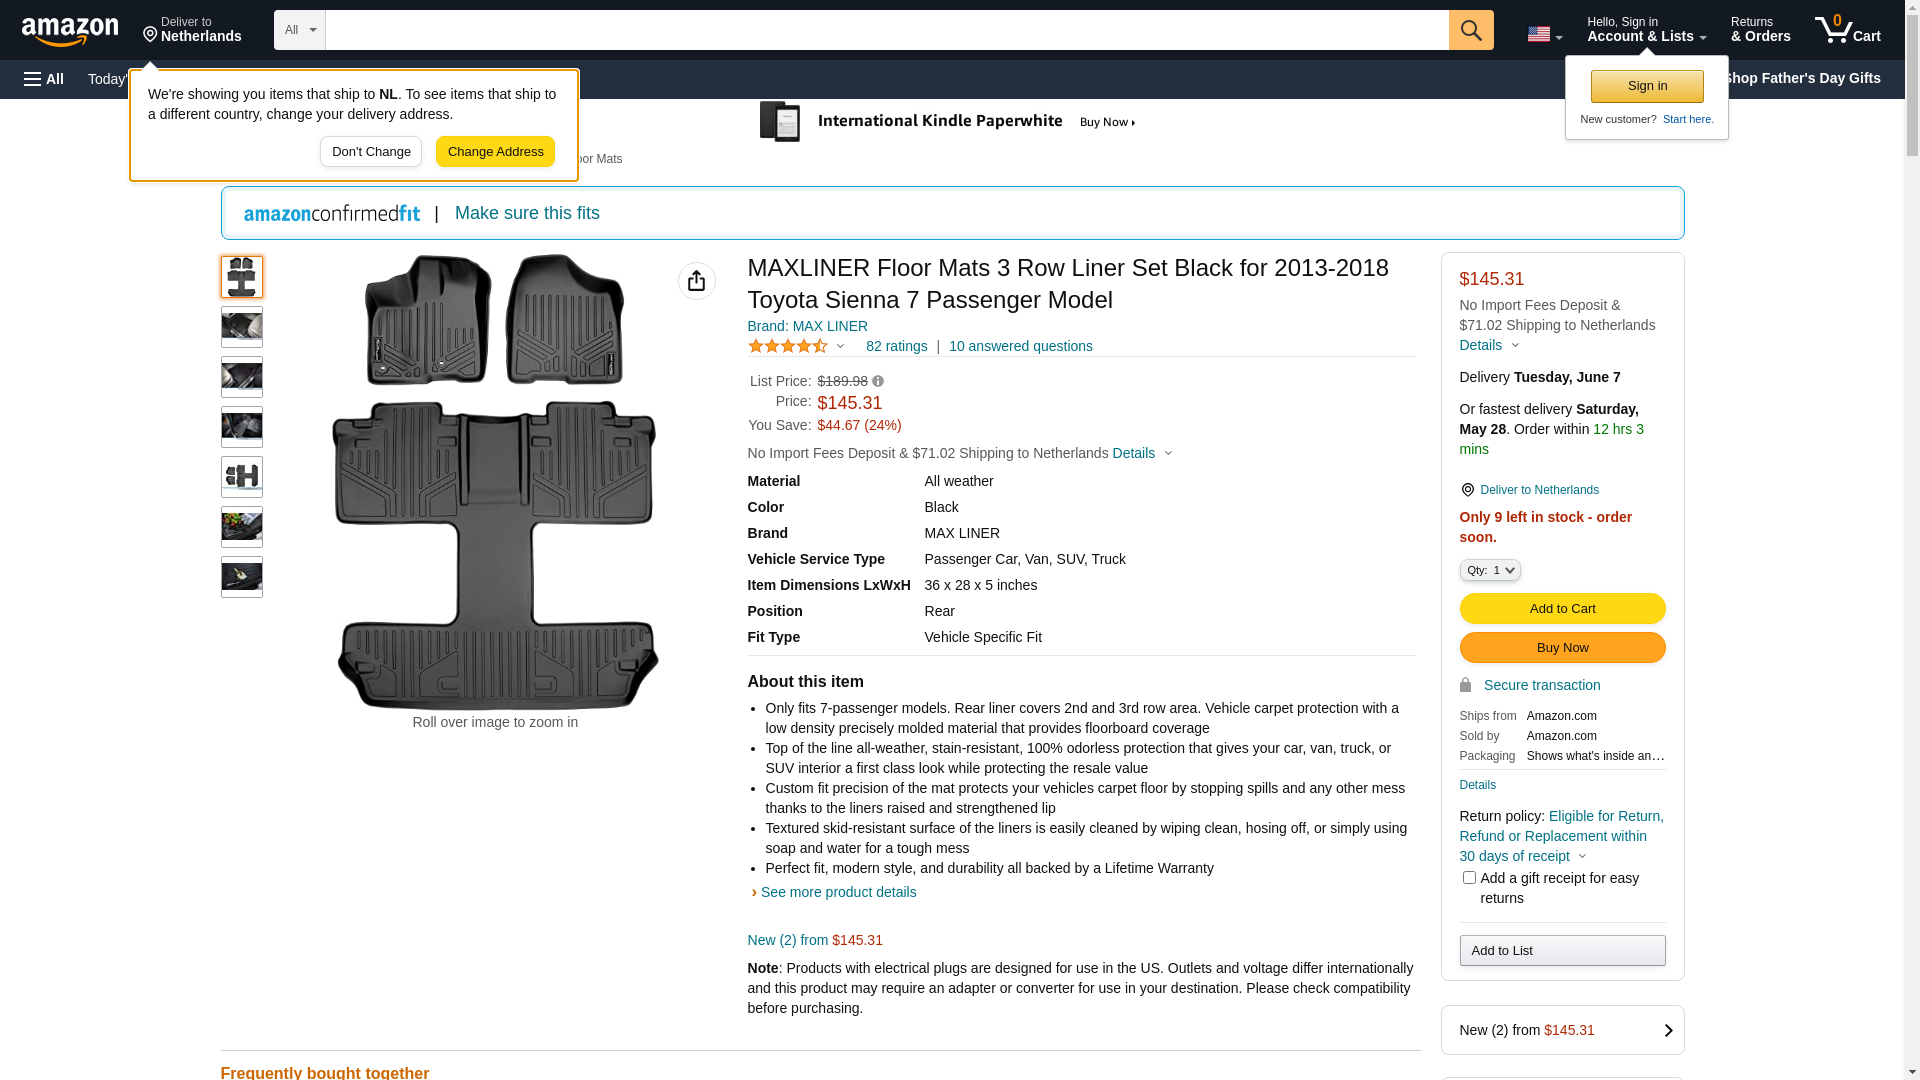Screen dimensions: 1920x1080
Task: Expand the return policy details chevron
Action: [1582, 856]
